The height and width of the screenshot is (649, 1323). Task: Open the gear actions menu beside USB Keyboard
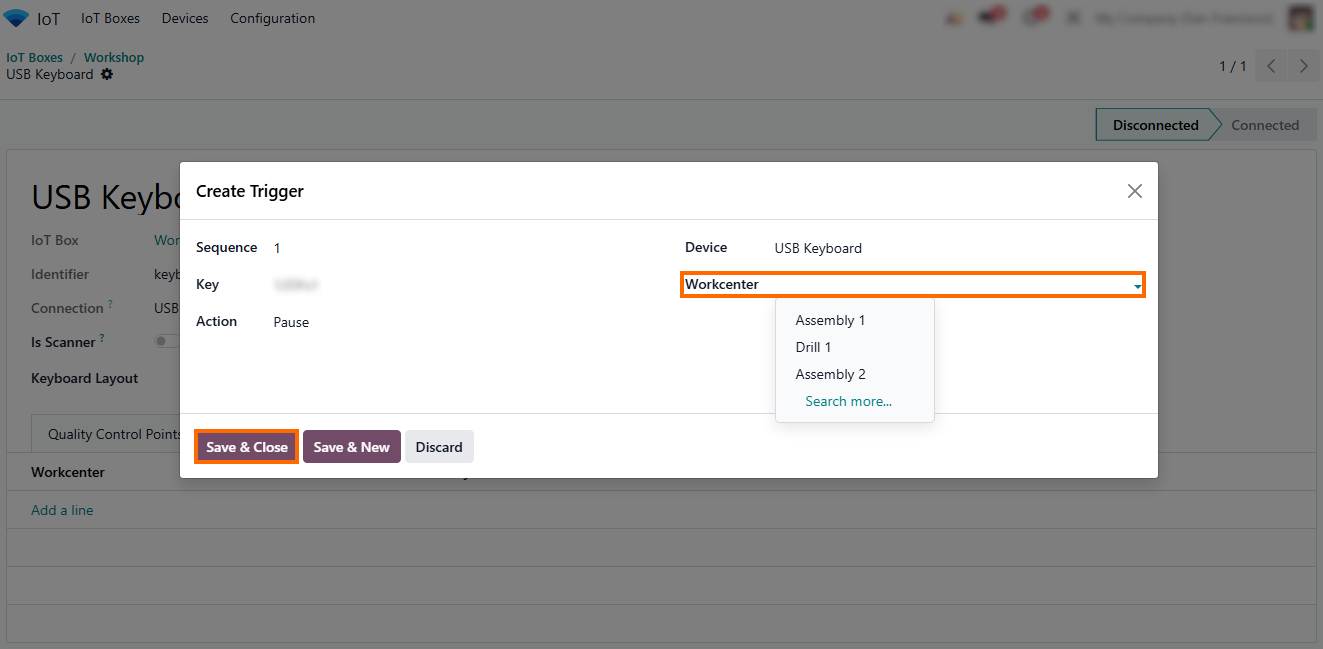107,74
